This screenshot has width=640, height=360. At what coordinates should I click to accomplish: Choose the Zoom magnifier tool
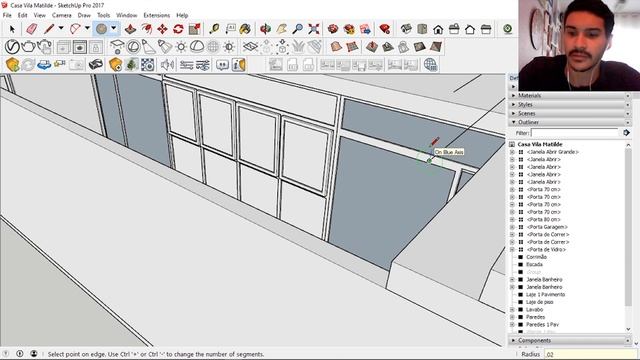click(x=298, y=29)
